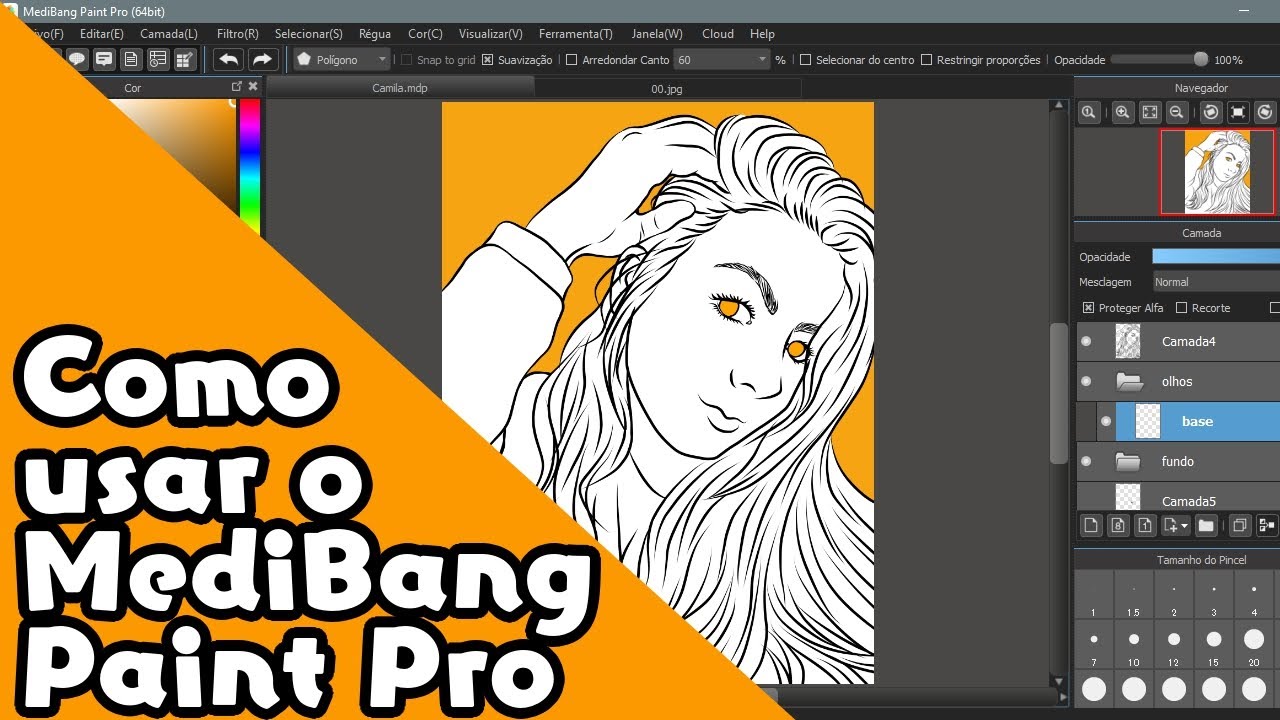The width and height of the screenshot is (1280, 720).
Task: Adjust the layer Opacidade blue bar
Action: point(1216,257)
